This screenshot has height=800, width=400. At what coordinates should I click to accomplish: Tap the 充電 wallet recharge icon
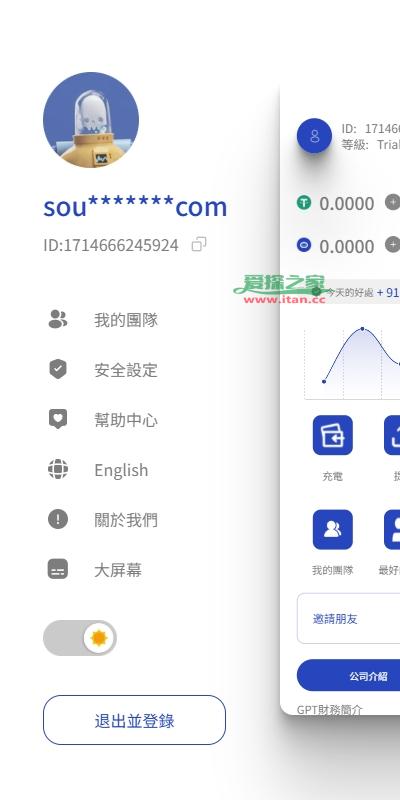[333, 435]
